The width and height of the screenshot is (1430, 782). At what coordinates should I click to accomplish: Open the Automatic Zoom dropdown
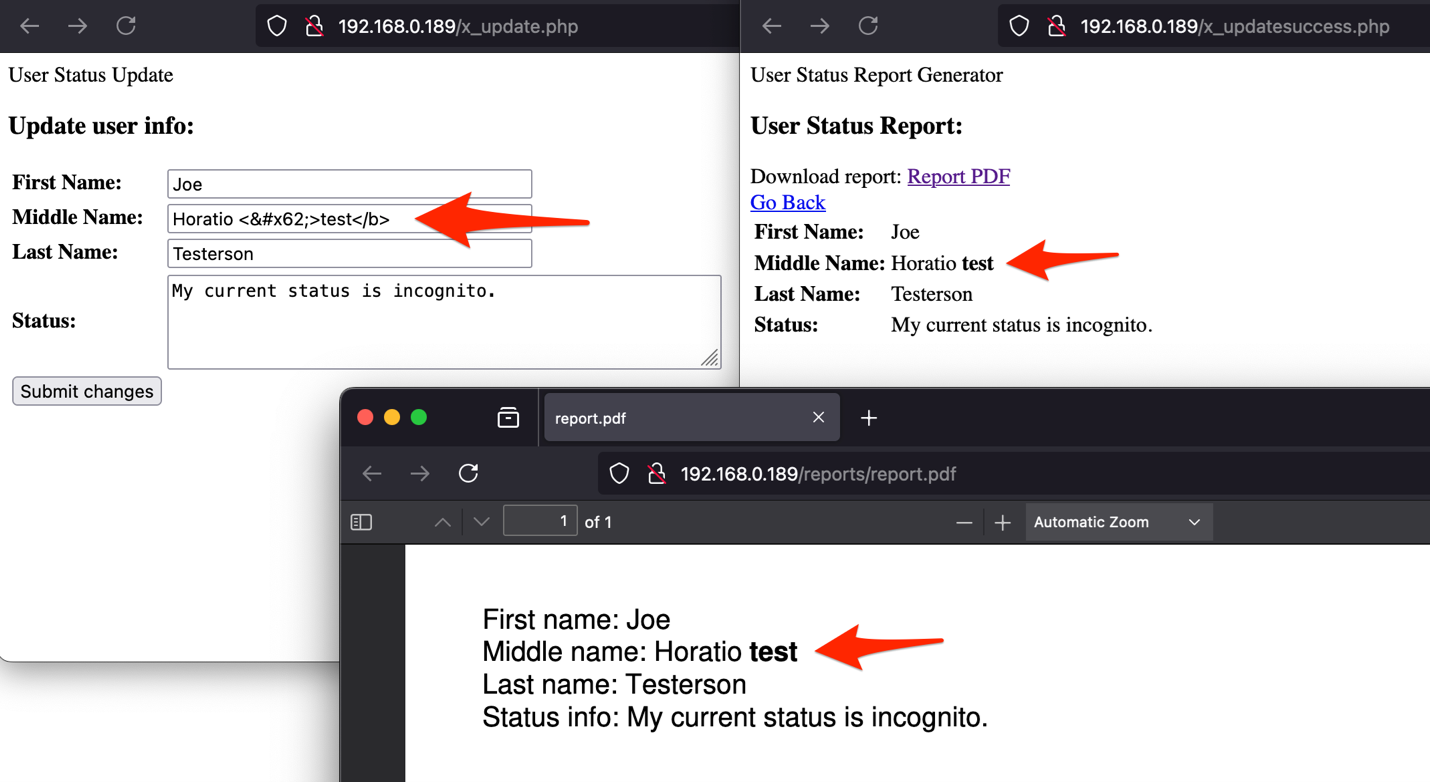[1118, 522]
